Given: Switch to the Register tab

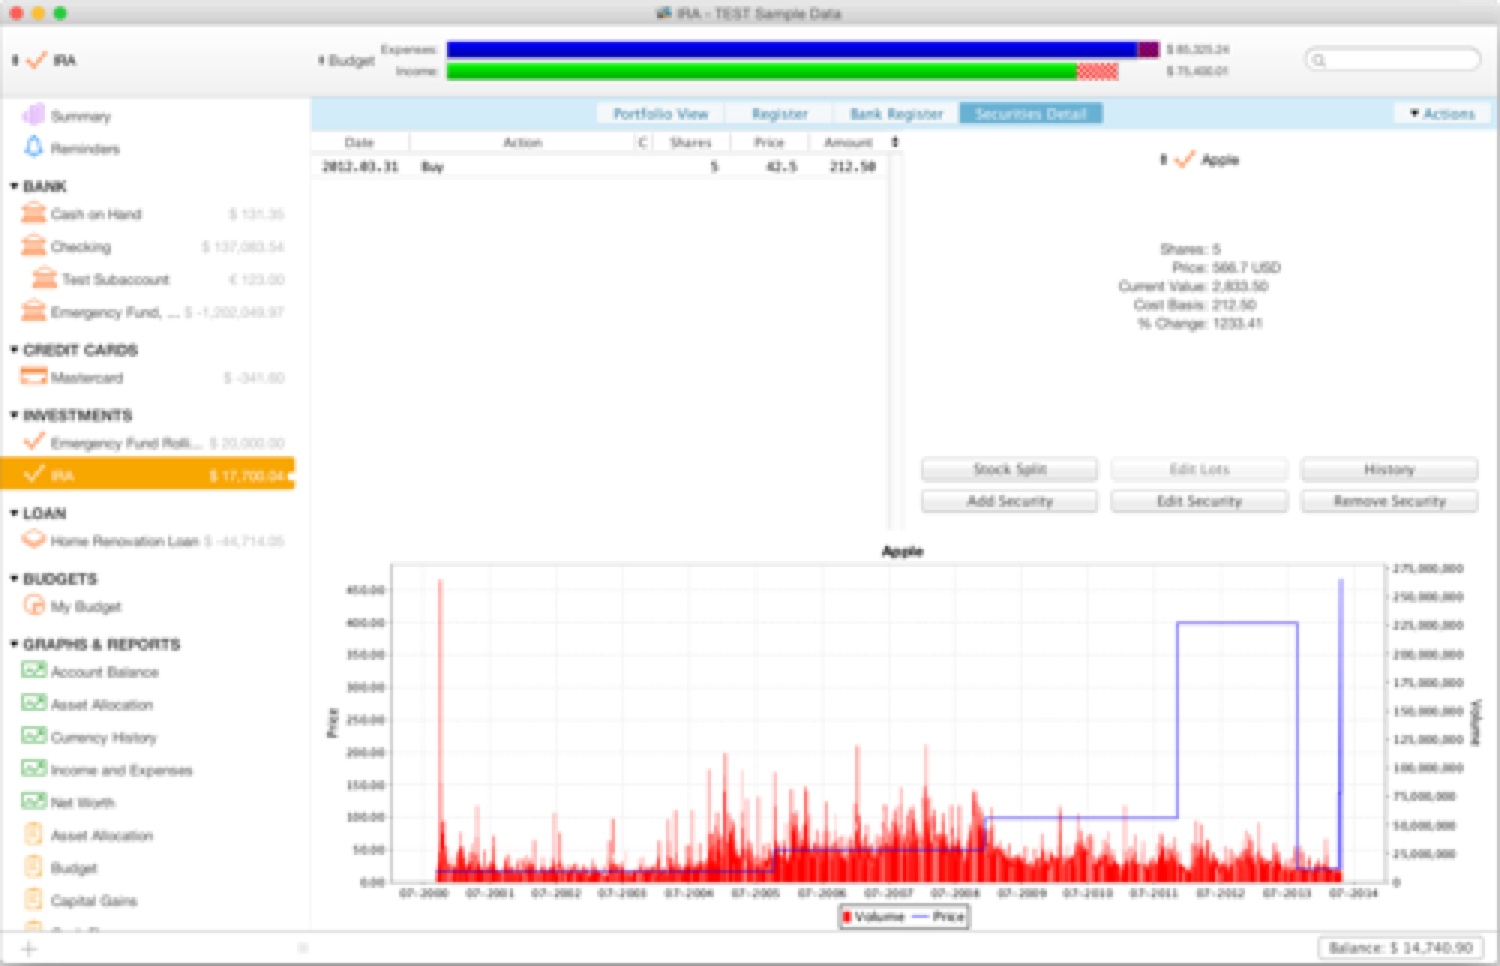Looking at the screenshot, I should (x=780, y=114).
